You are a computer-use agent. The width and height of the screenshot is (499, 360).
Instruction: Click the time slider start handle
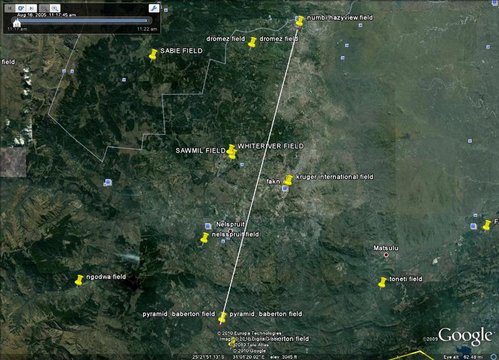pyautogui.click(x=17, y=22)
